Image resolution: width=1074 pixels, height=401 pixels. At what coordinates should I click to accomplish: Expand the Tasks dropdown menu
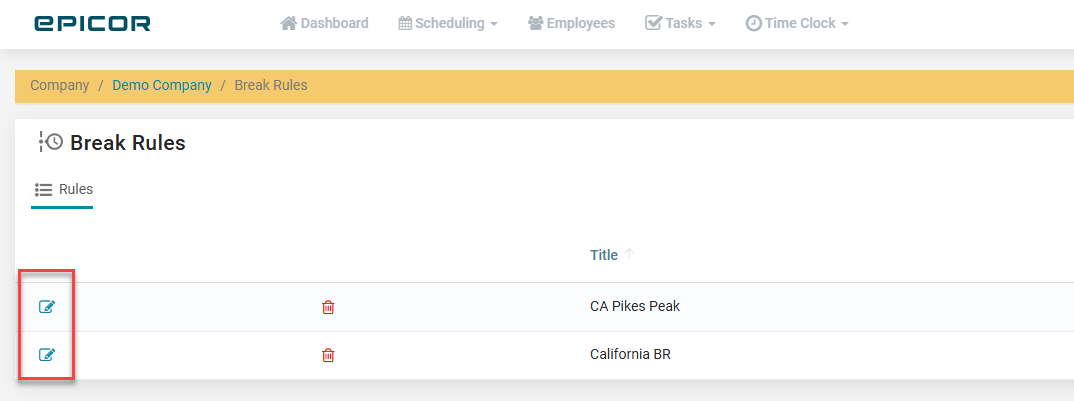pyautogui.click(x=681, y=23)
